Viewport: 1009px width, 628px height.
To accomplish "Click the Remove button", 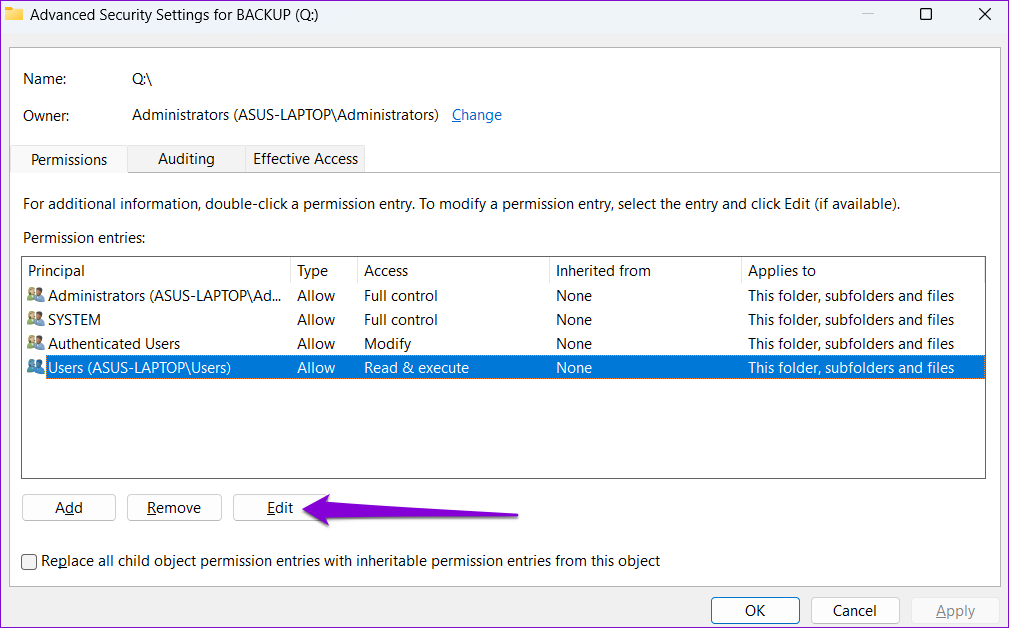I will [174, 508].
